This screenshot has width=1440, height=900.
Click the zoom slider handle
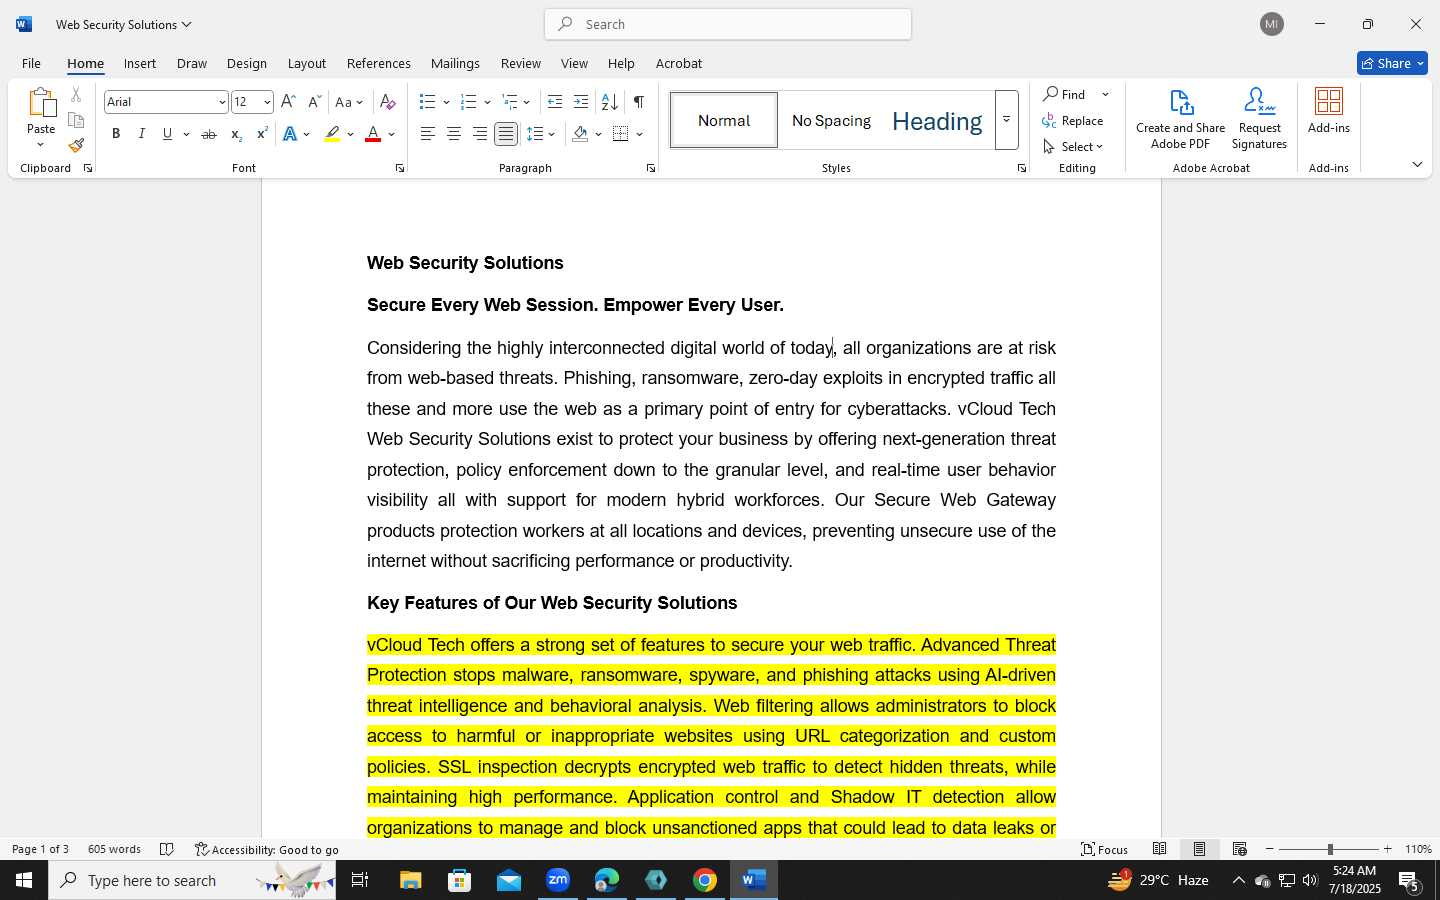click(x=1330, y=849)
